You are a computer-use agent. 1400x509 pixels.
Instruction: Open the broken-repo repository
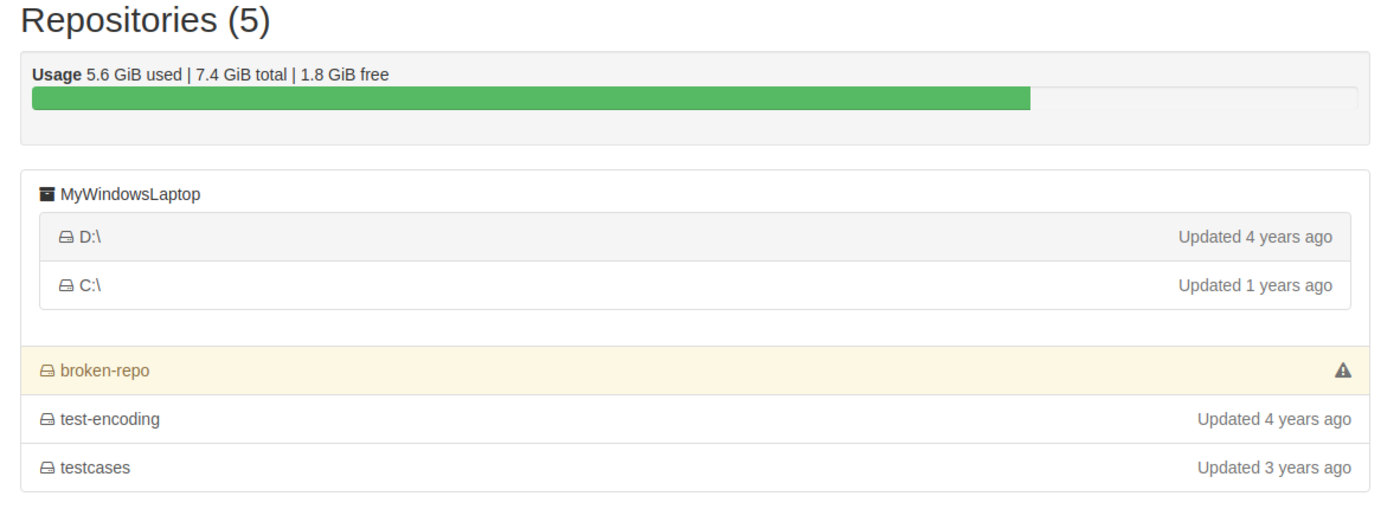point(105,371)
